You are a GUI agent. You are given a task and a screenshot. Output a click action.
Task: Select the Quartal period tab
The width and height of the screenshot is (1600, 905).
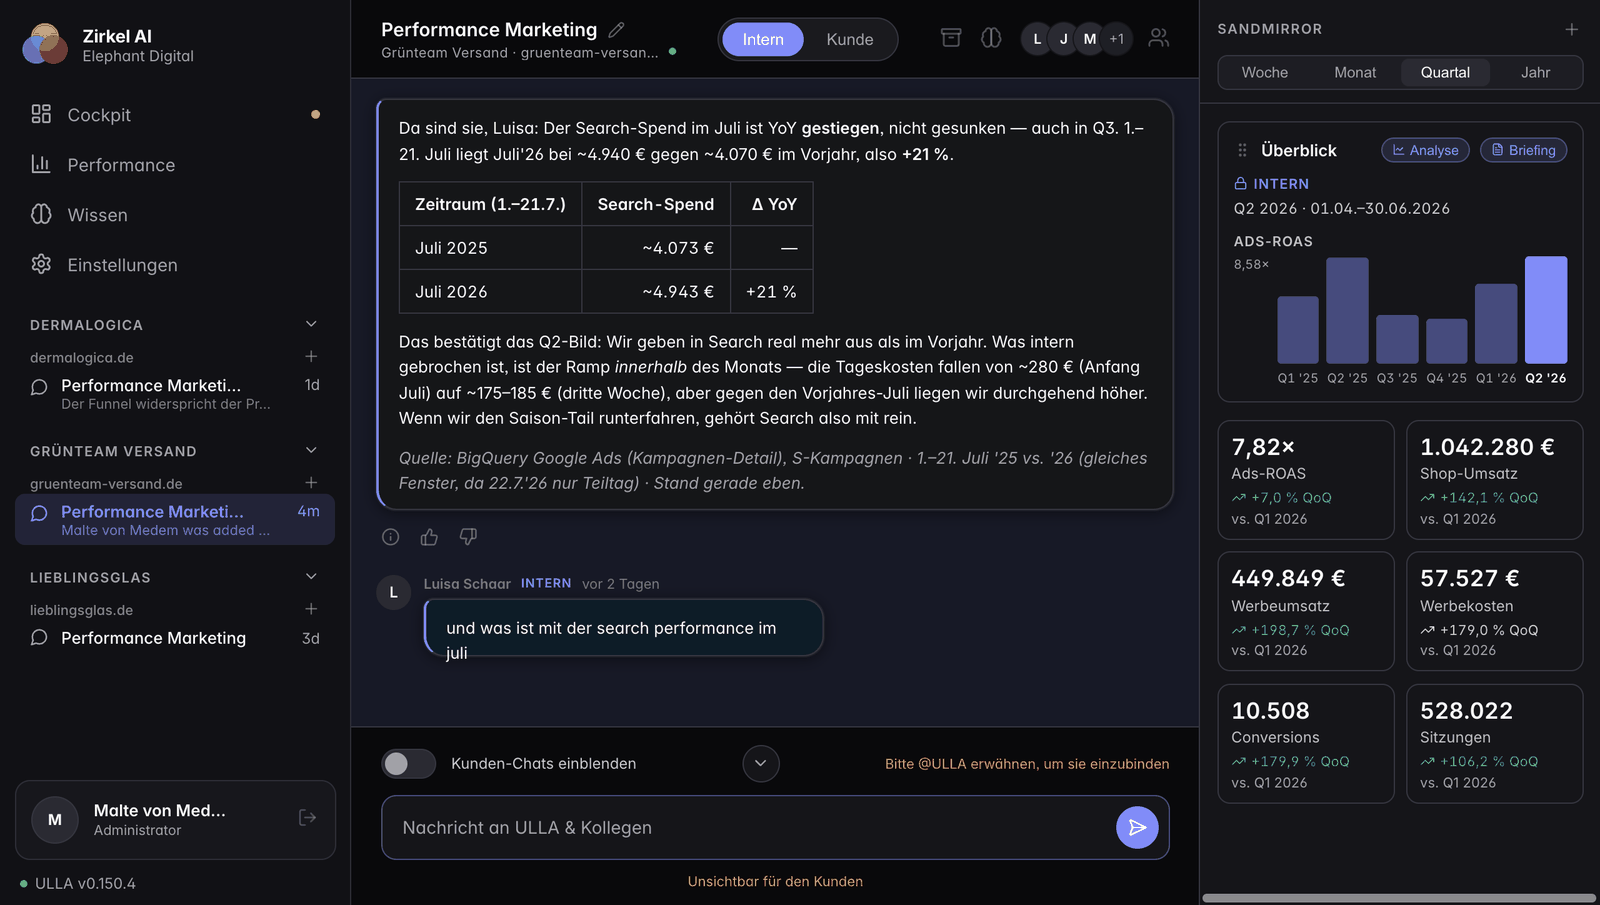tap(1445, 72)
